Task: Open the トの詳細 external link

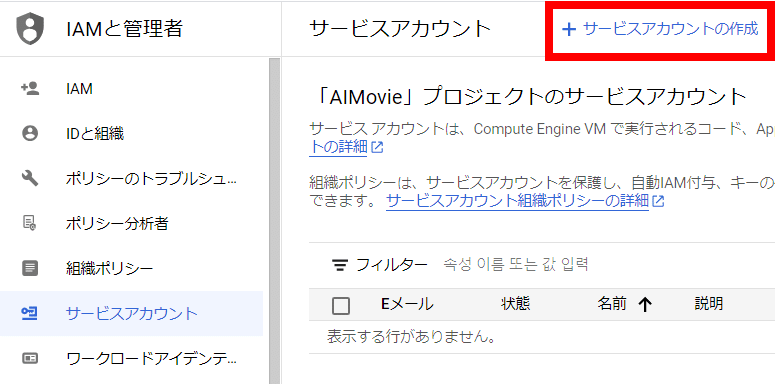Action: [338, 147]
